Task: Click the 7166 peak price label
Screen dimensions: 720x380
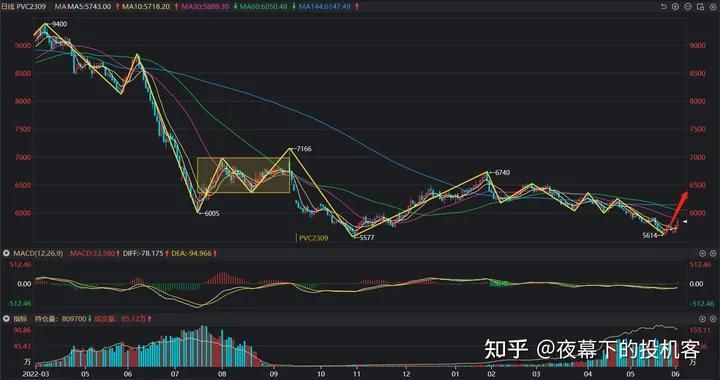Action: 304,149
